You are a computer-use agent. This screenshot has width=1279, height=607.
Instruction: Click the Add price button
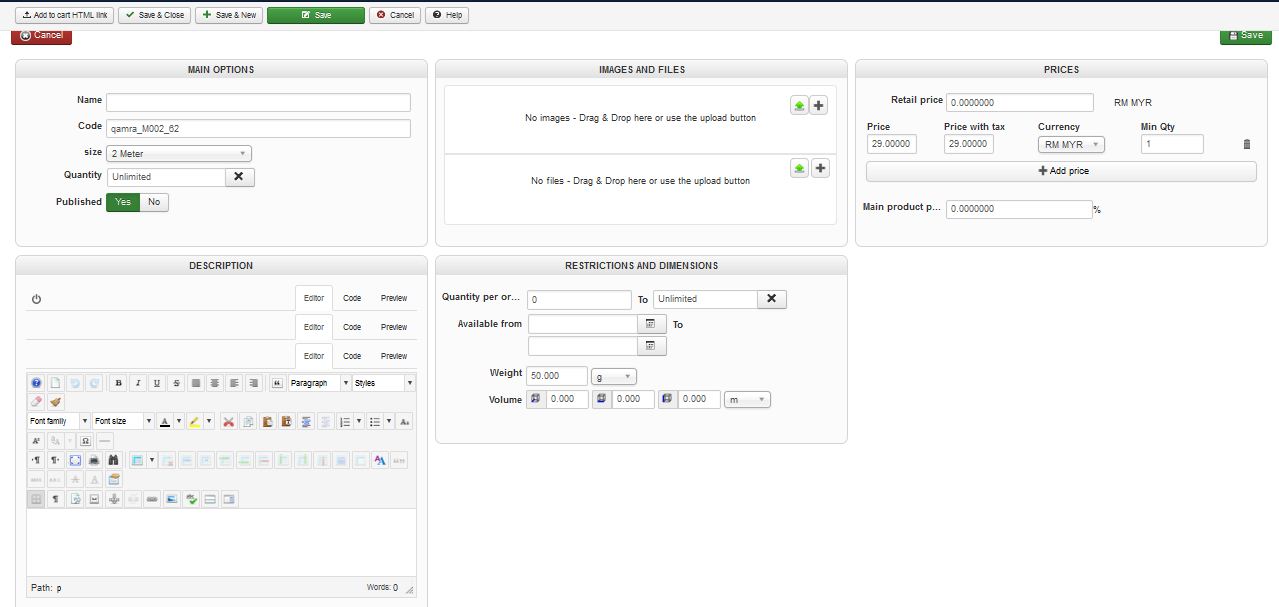click(1061, 171)
